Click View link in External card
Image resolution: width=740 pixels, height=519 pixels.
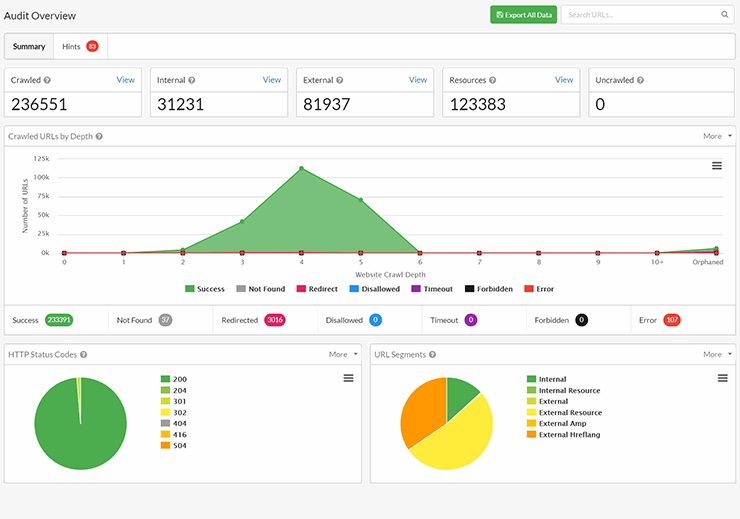(x=418, y=80)
